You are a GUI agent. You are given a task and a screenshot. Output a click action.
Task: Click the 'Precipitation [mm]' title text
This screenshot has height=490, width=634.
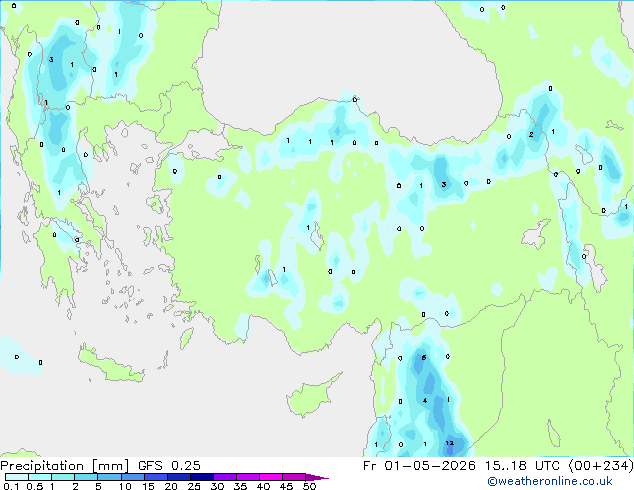click(65, 466)
